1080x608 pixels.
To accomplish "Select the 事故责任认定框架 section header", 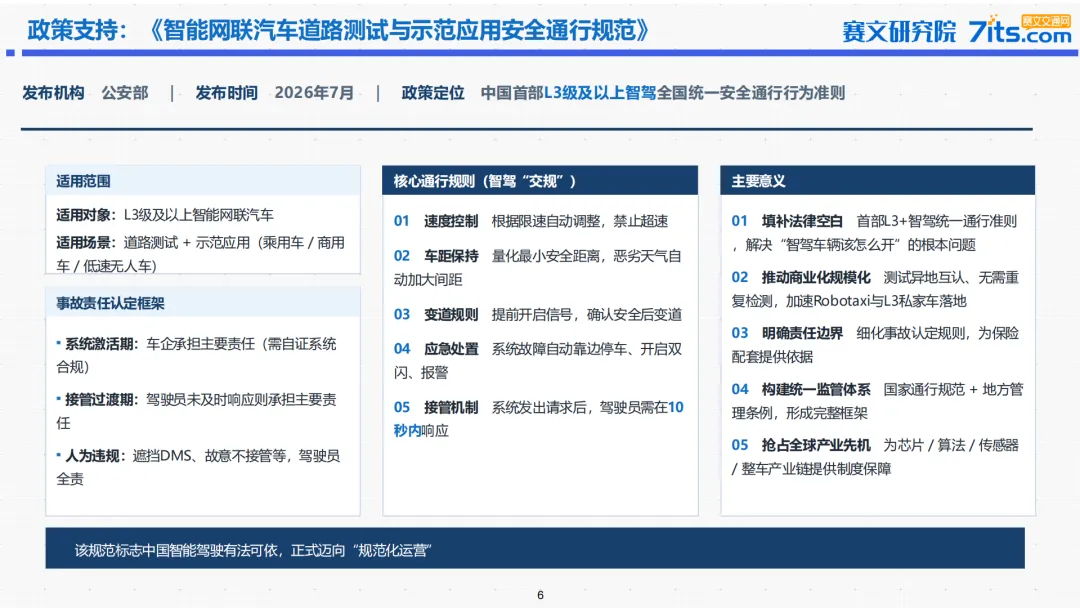I will coord(202,303).
